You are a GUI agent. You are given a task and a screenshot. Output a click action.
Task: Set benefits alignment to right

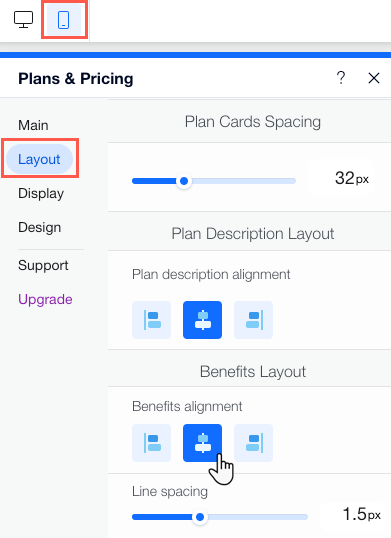click(x=253, y=443)
